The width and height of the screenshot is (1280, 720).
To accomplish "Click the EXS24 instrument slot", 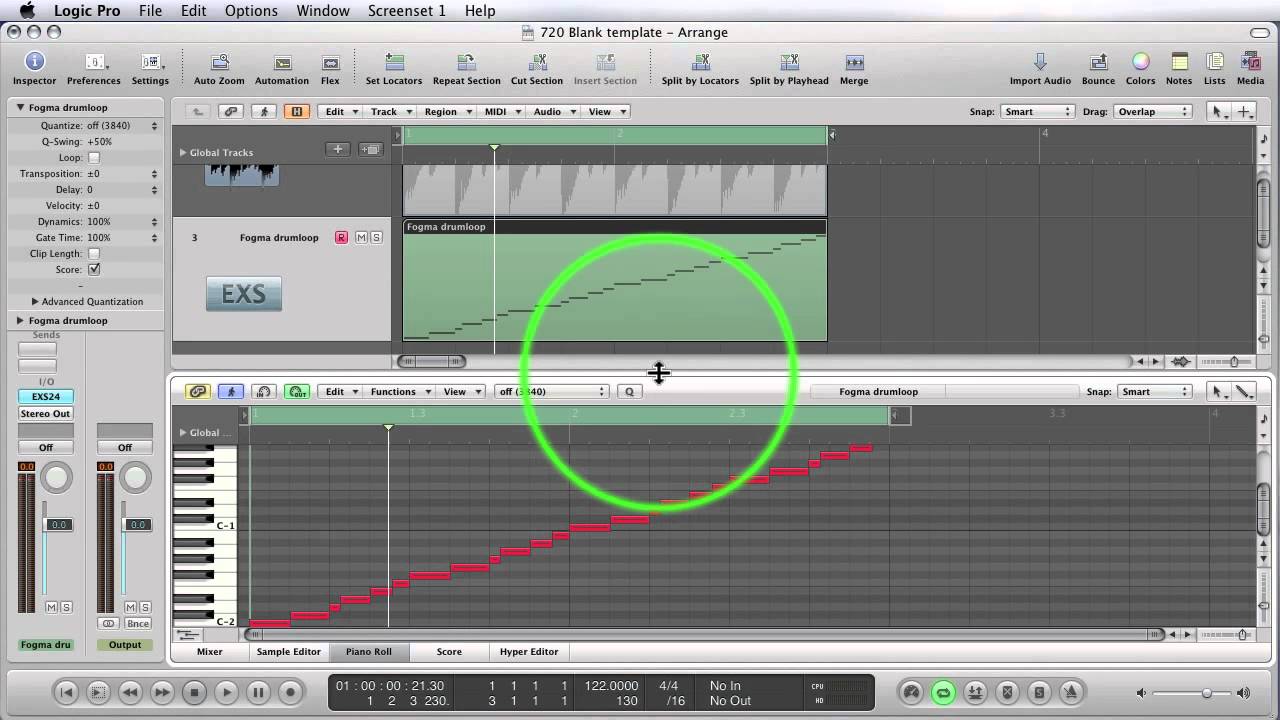I will (46, 397).
